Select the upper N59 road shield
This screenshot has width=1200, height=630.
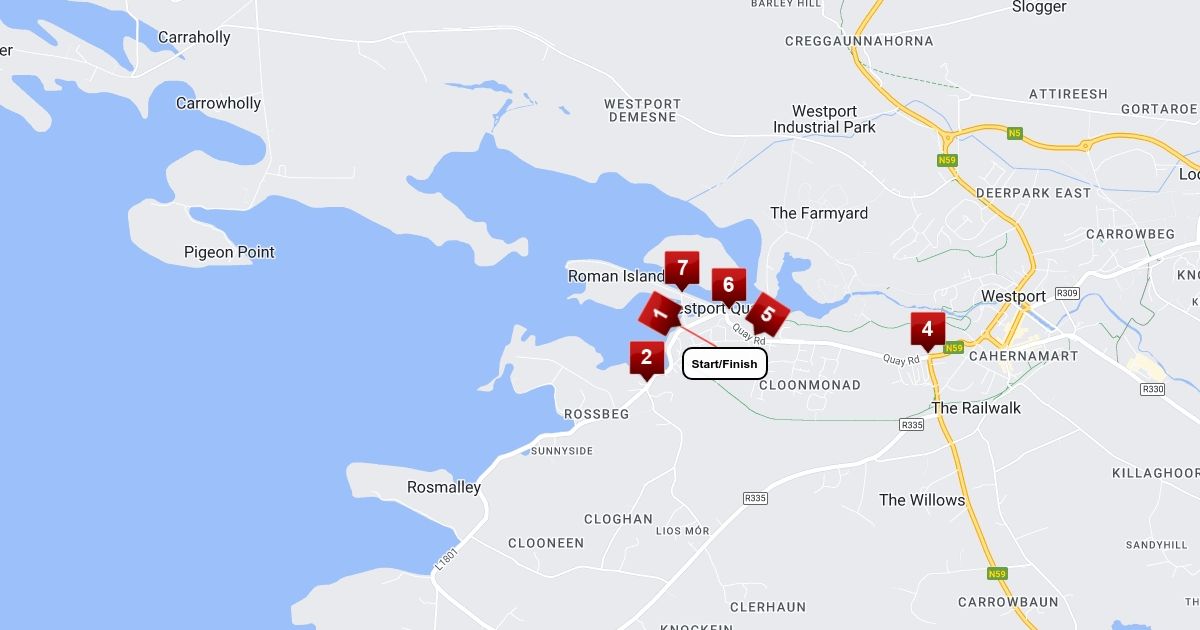coord(947,160)
